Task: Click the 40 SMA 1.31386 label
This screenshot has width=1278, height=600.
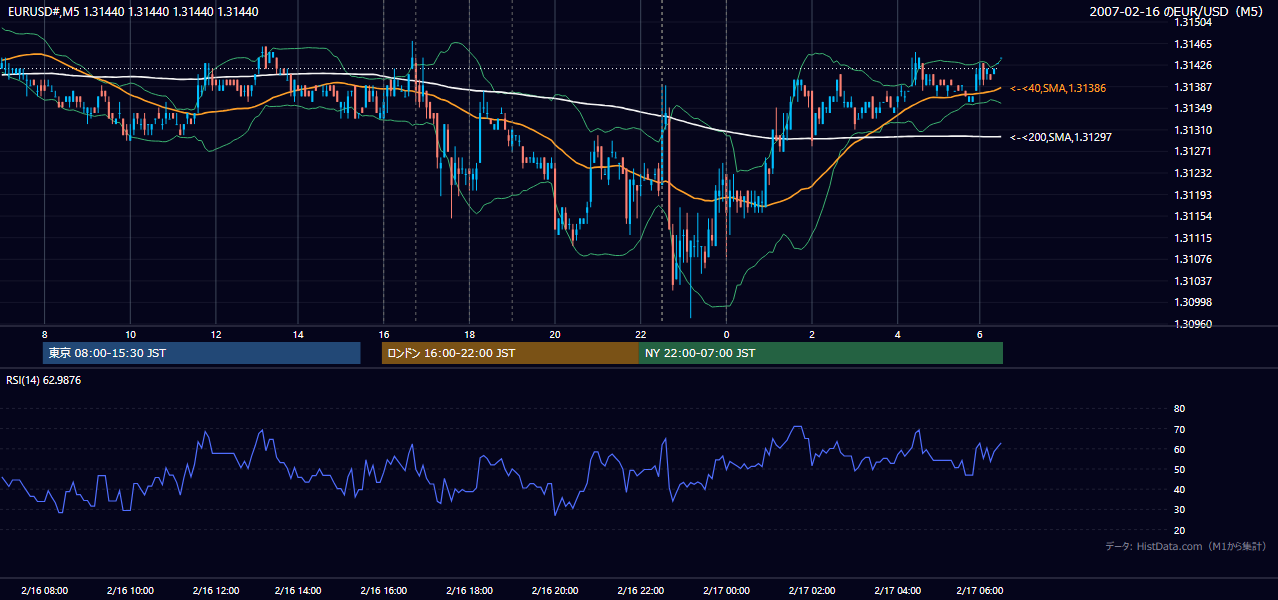Action: [1058, 88]
